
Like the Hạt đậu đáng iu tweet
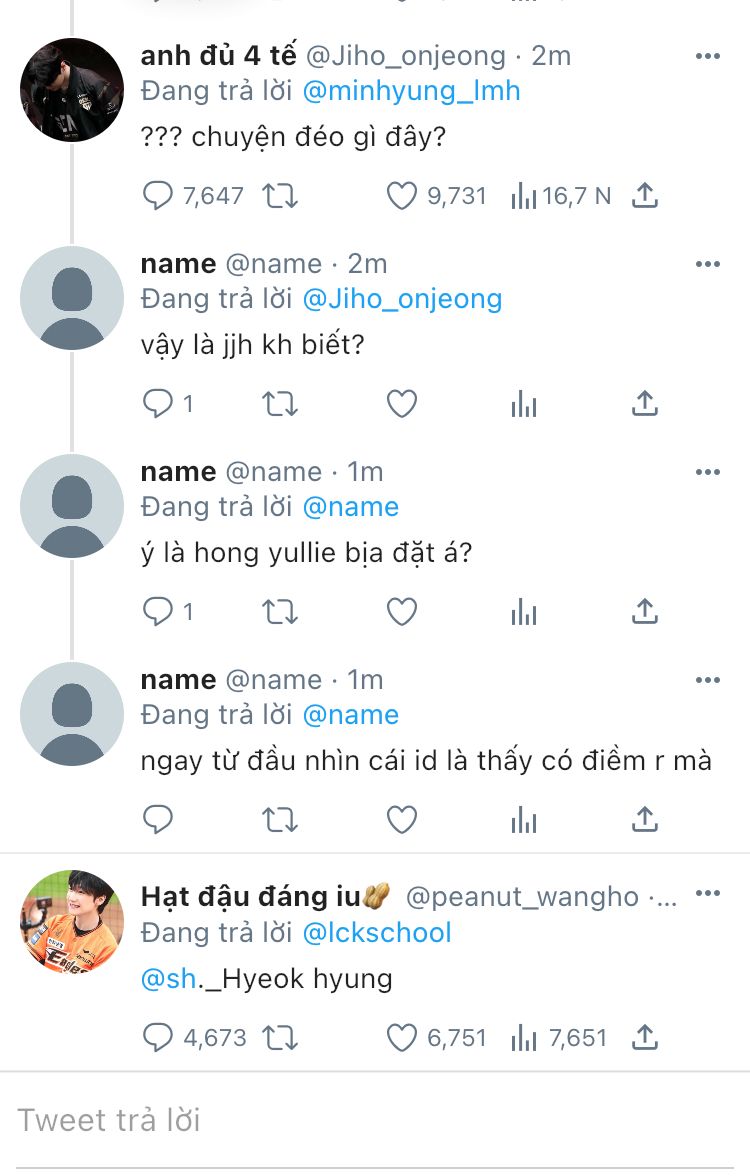tap(401, 1038)
